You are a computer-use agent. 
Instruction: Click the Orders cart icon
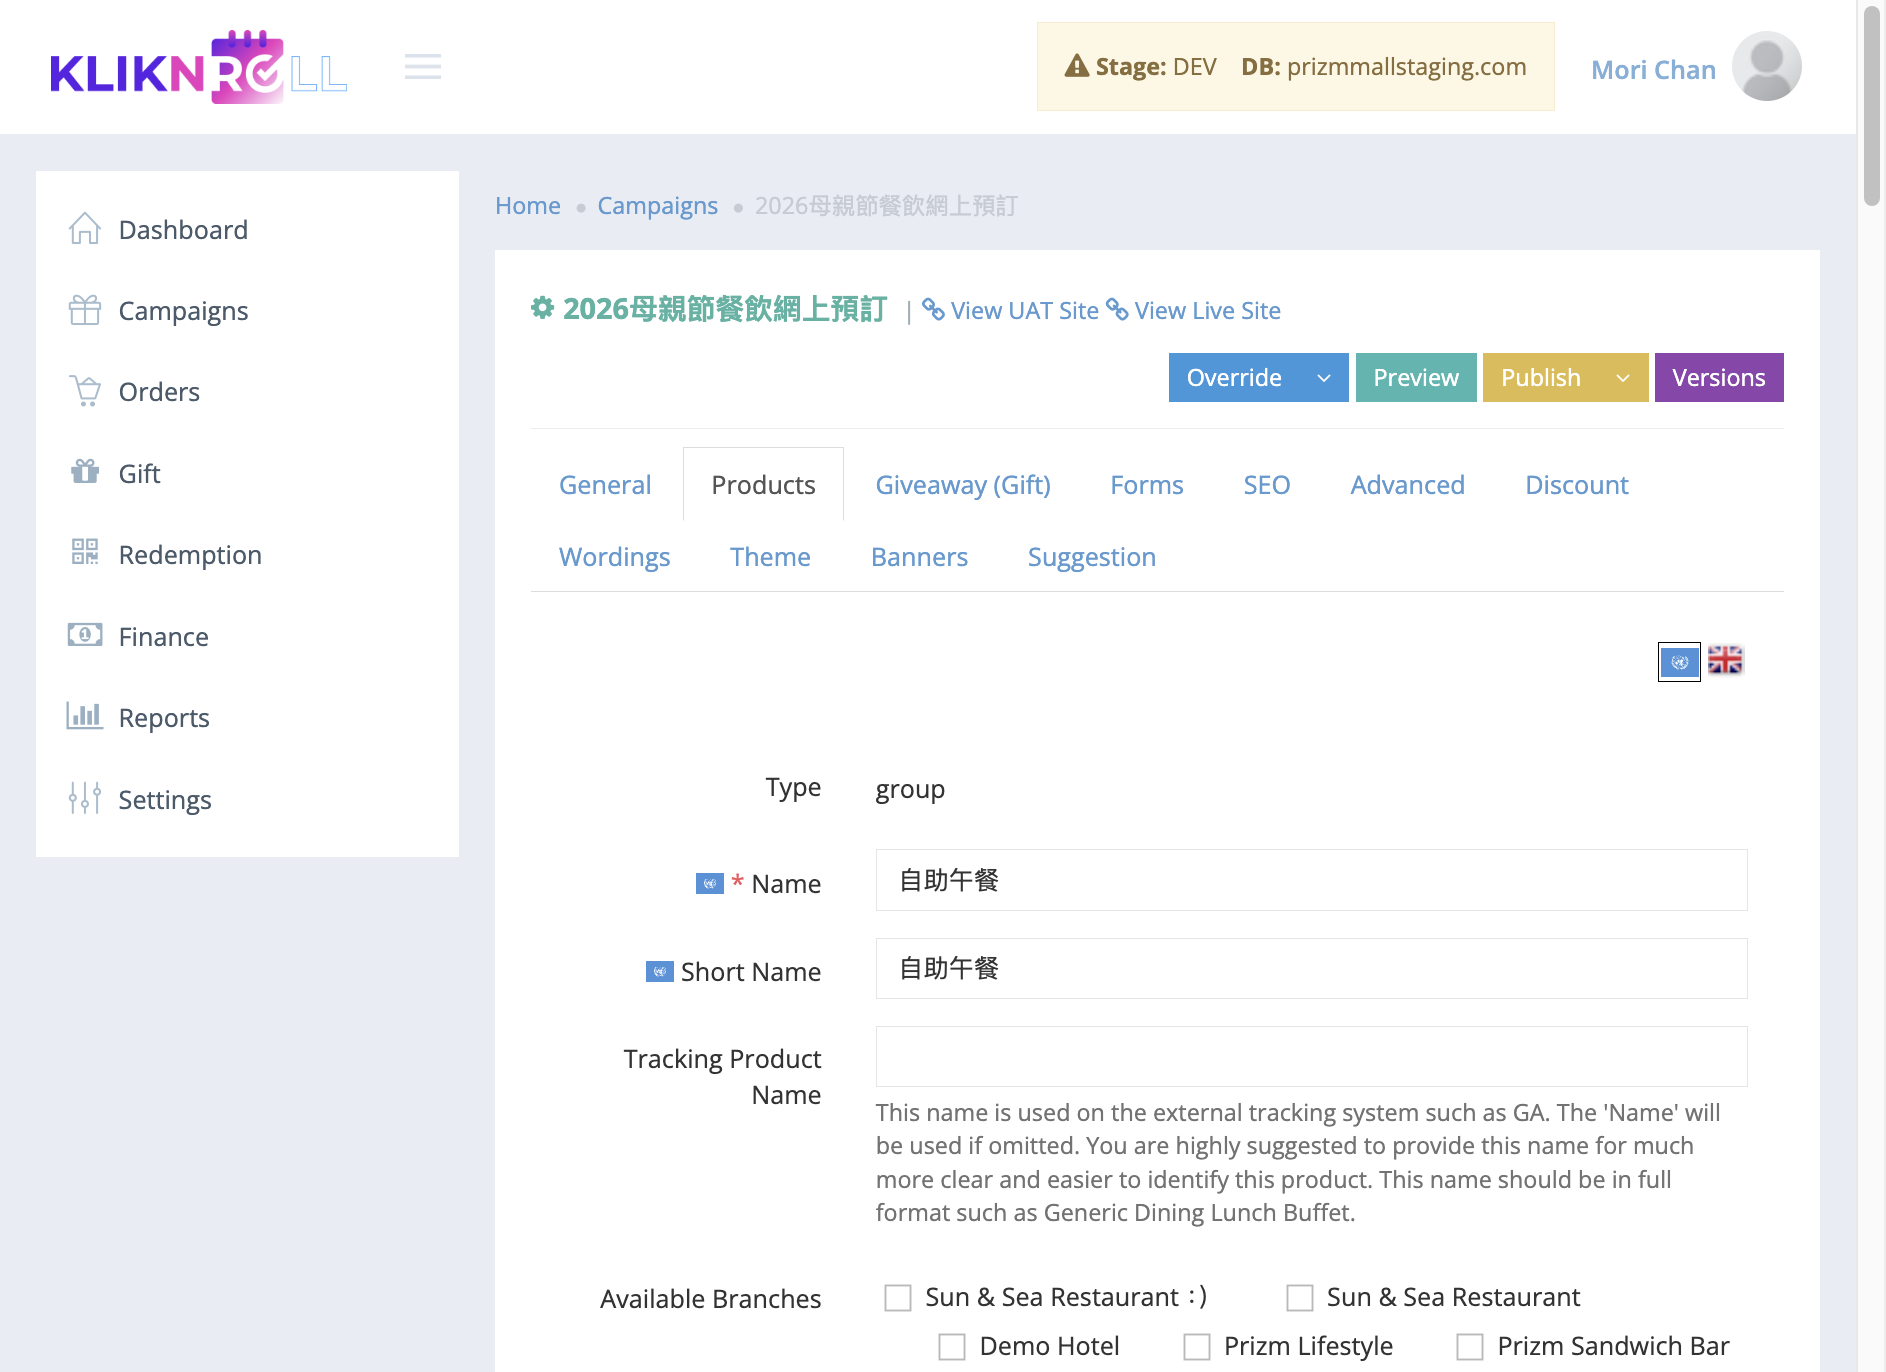[x=85, y=391]
